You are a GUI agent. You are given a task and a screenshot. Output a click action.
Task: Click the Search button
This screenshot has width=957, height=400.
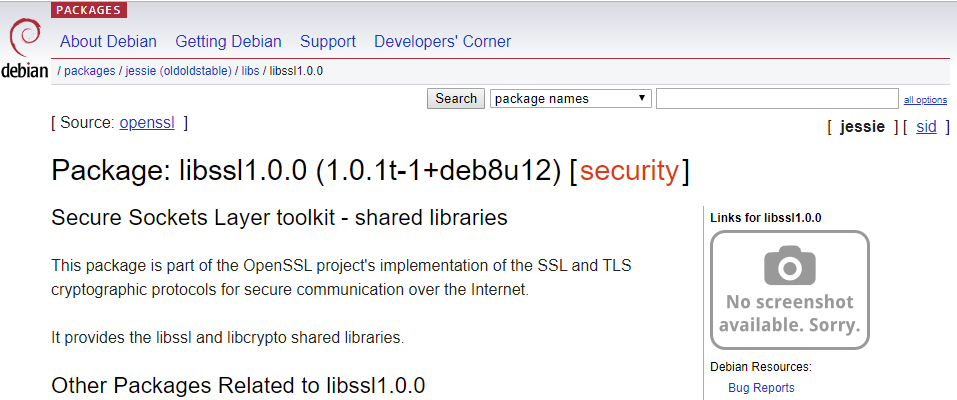456,99
